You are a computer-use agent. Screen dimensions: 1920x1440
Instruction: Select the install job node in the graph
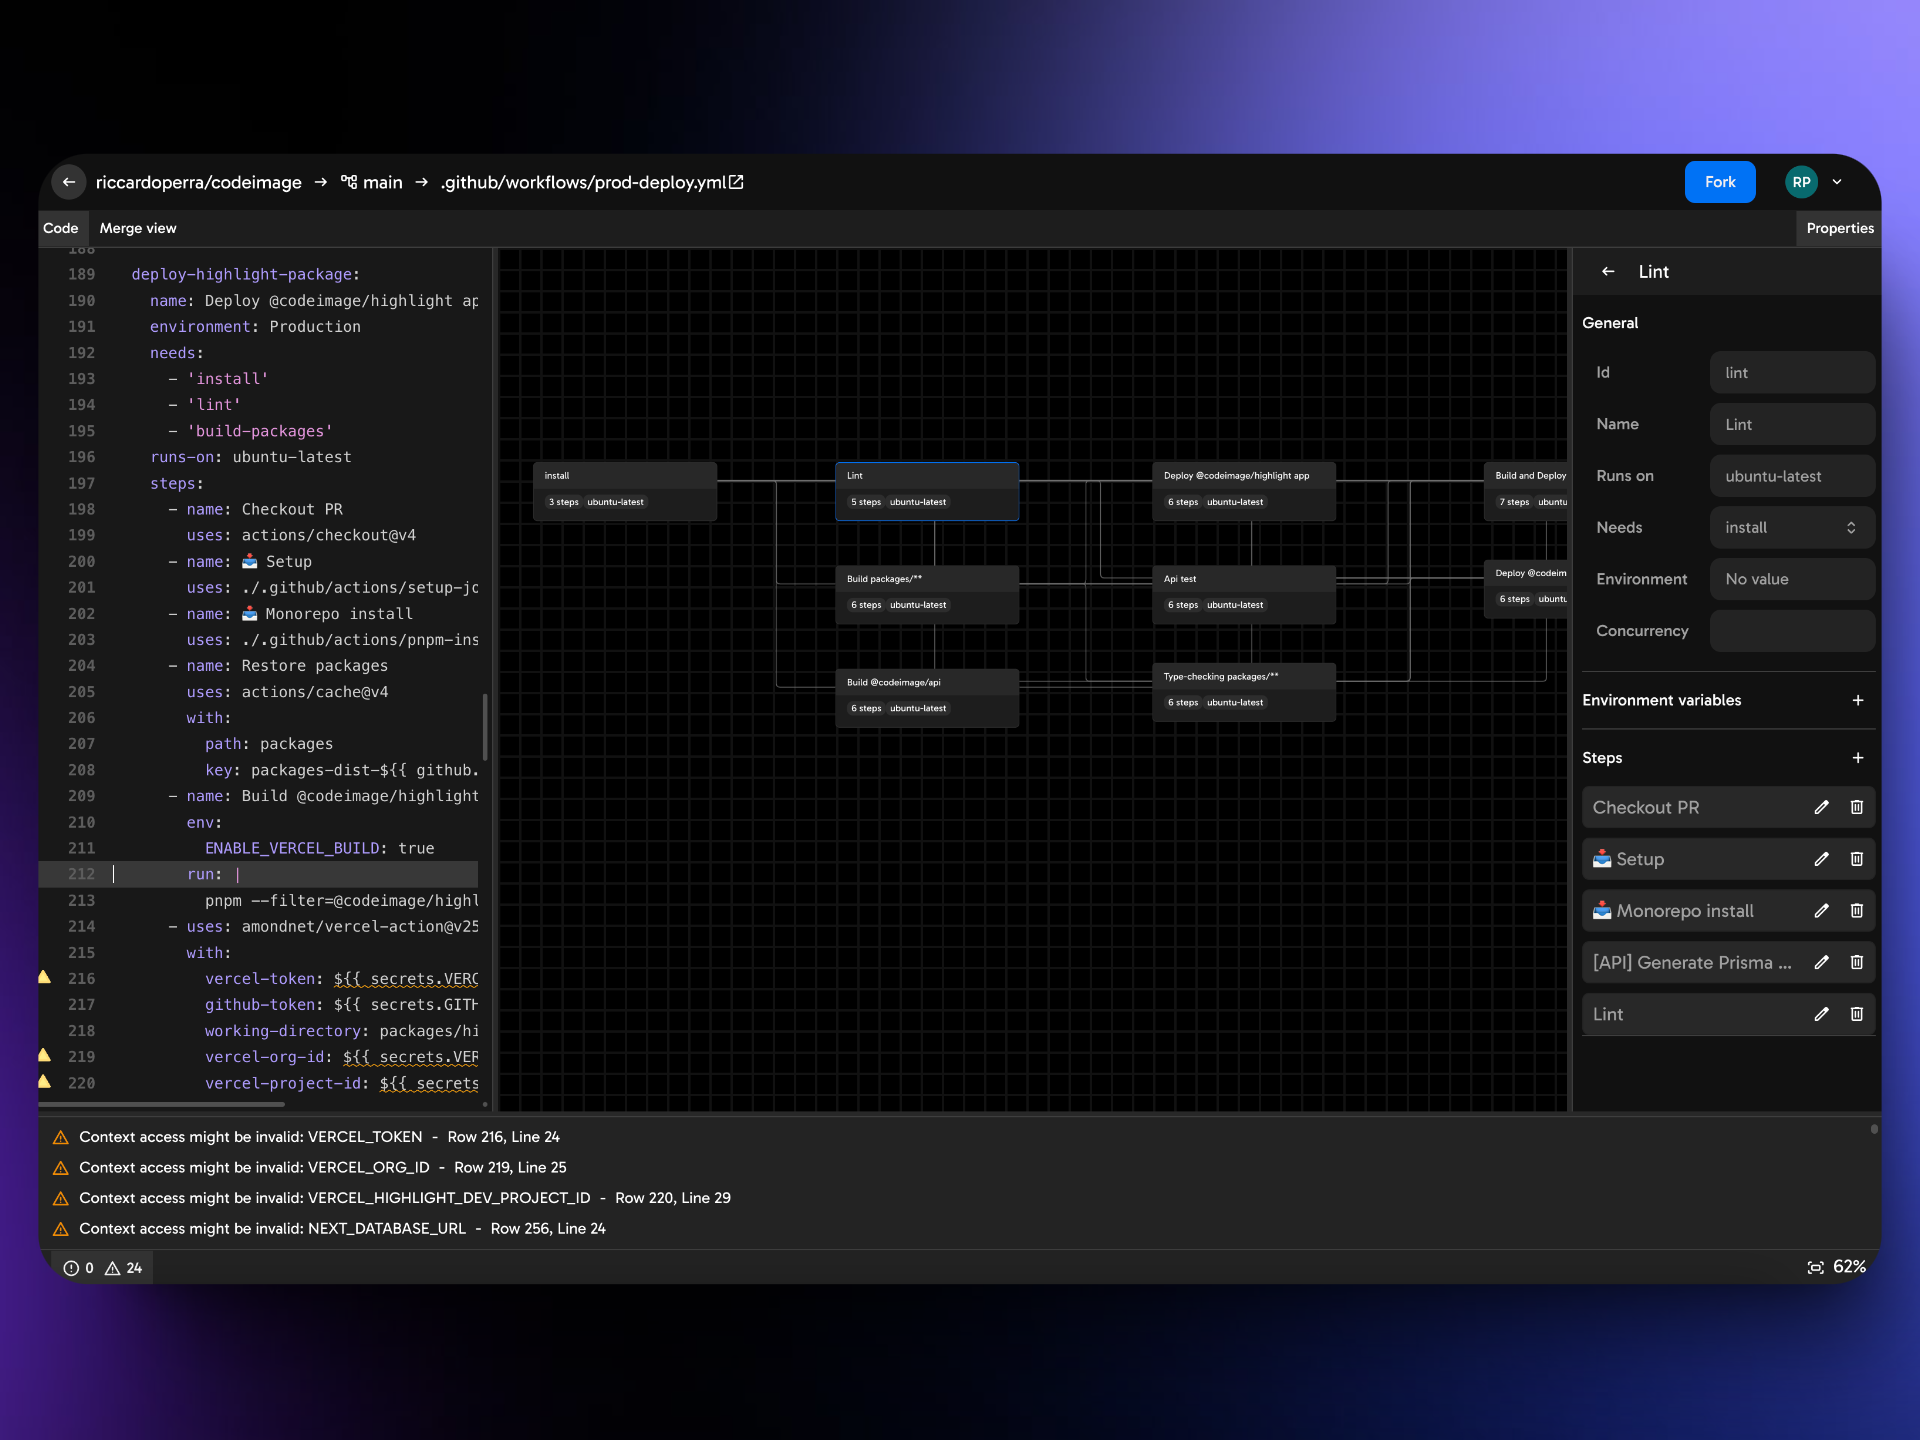pos(625,490)
